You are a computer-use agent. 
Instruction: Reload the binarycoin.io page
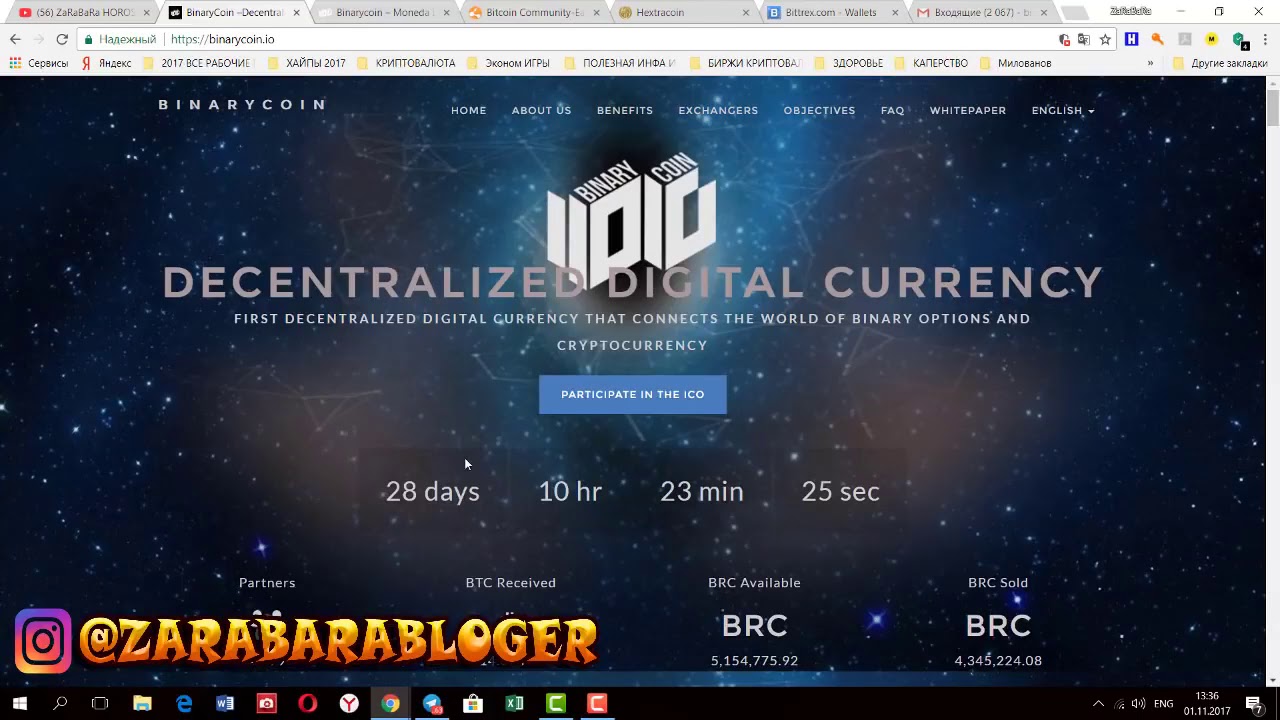pyautogui.click(x=62, y=39)
